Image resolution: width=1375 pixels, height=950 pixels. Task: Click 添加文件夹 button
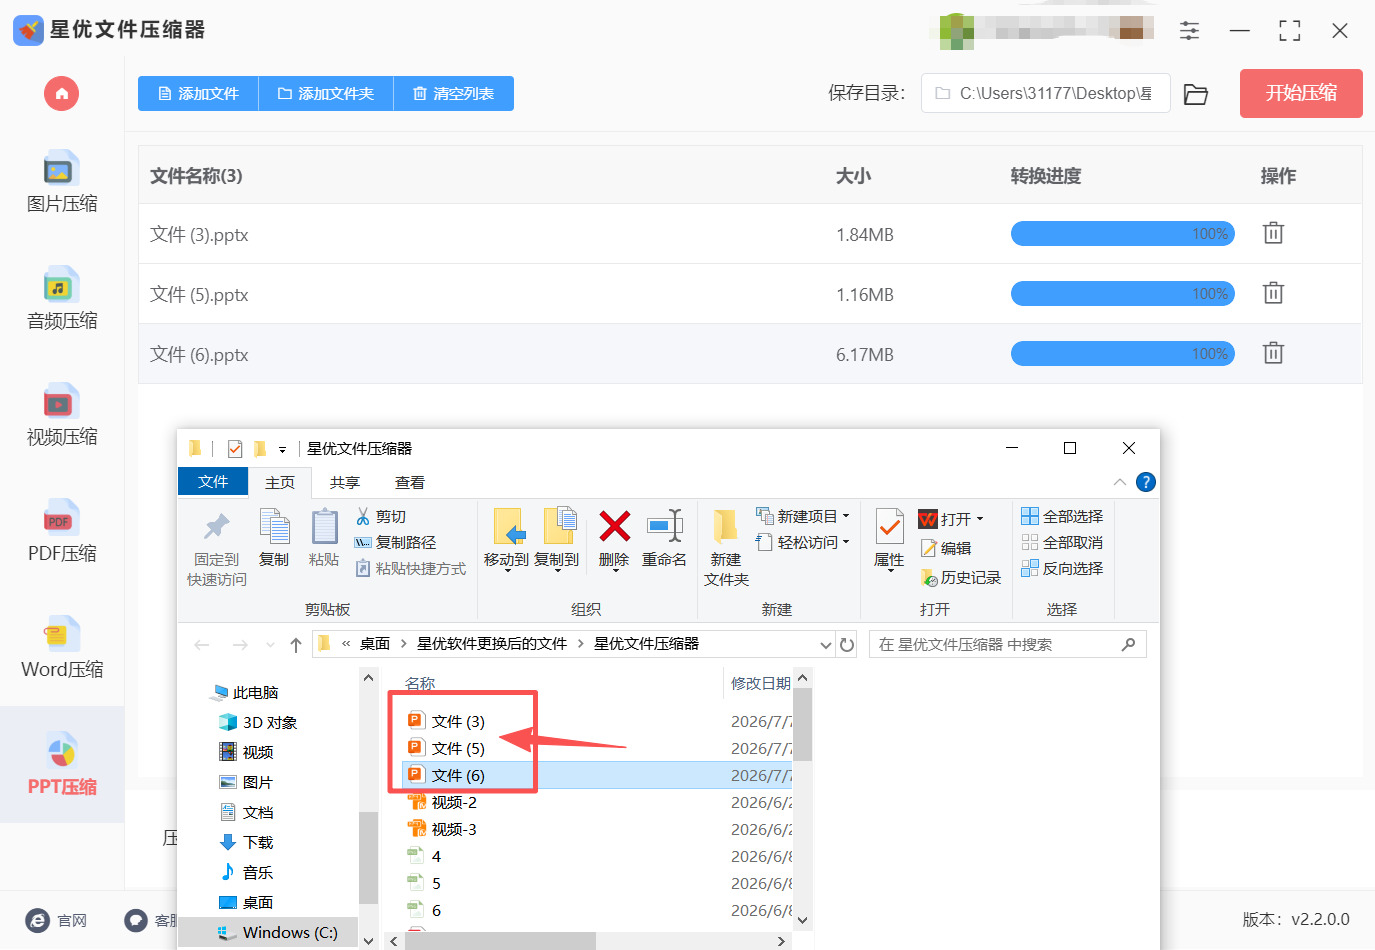pos(326,94)
